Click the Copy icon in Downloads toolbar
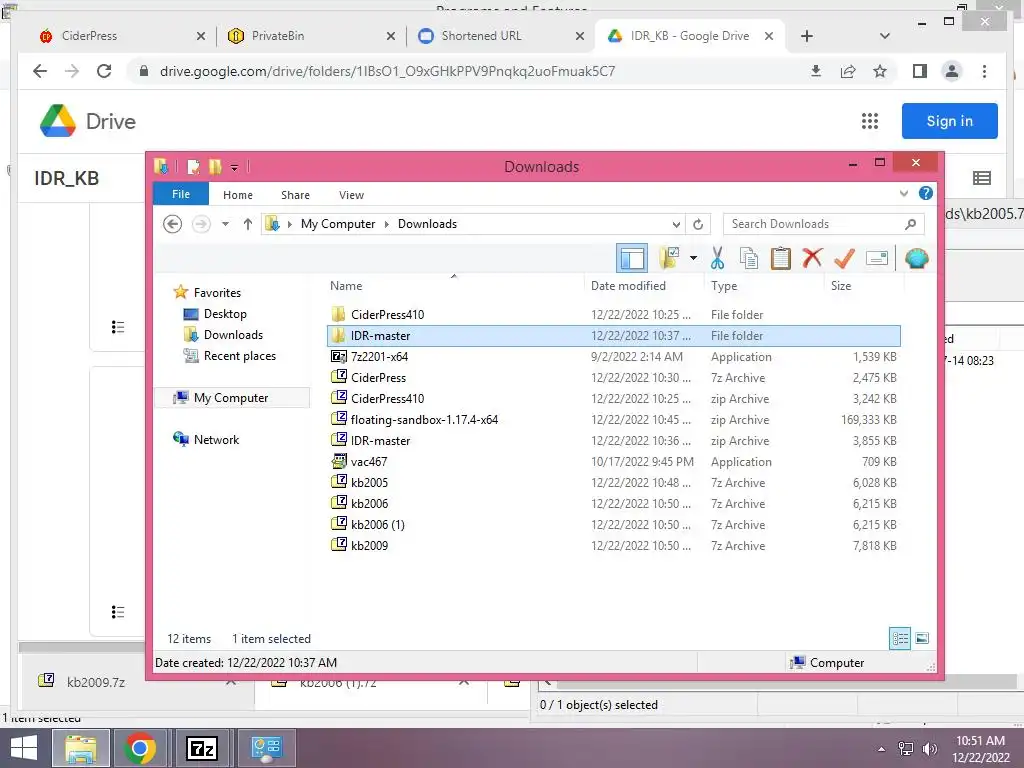Screen dimensions: 1024x768 point(748,258)
